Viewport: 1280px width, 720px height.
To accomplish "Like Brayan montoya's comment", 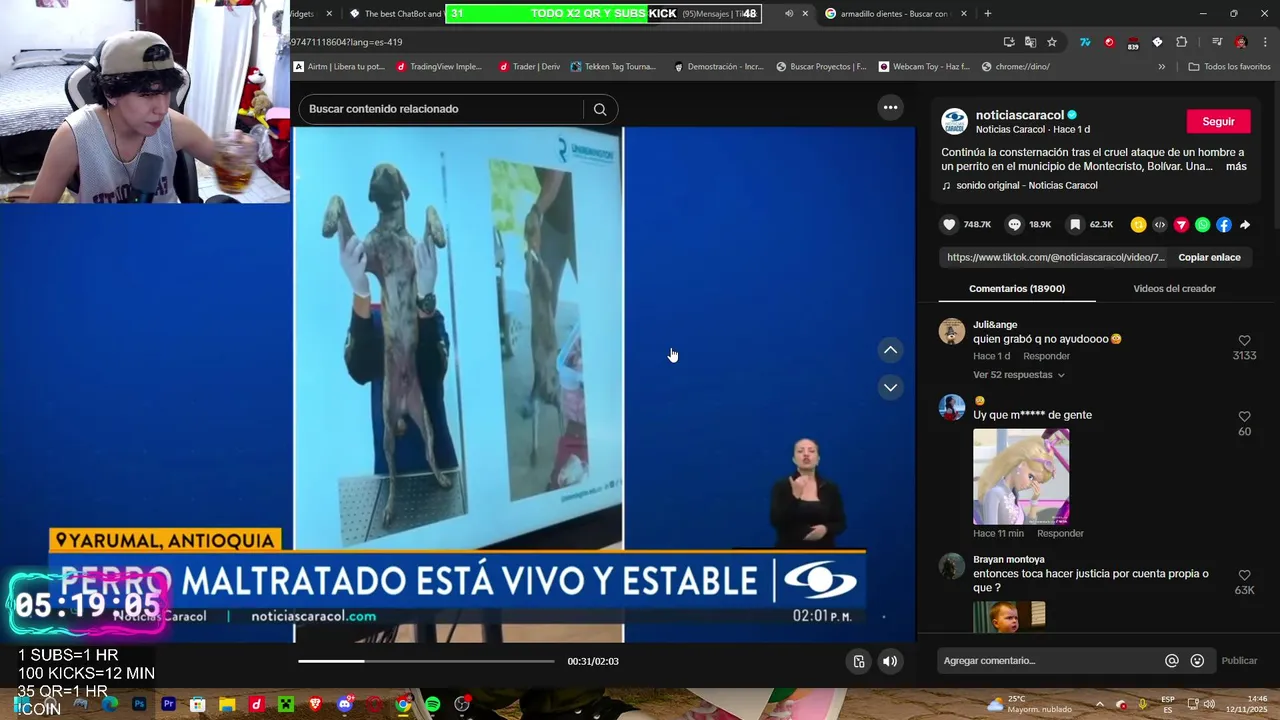I will pos(1244,575).
